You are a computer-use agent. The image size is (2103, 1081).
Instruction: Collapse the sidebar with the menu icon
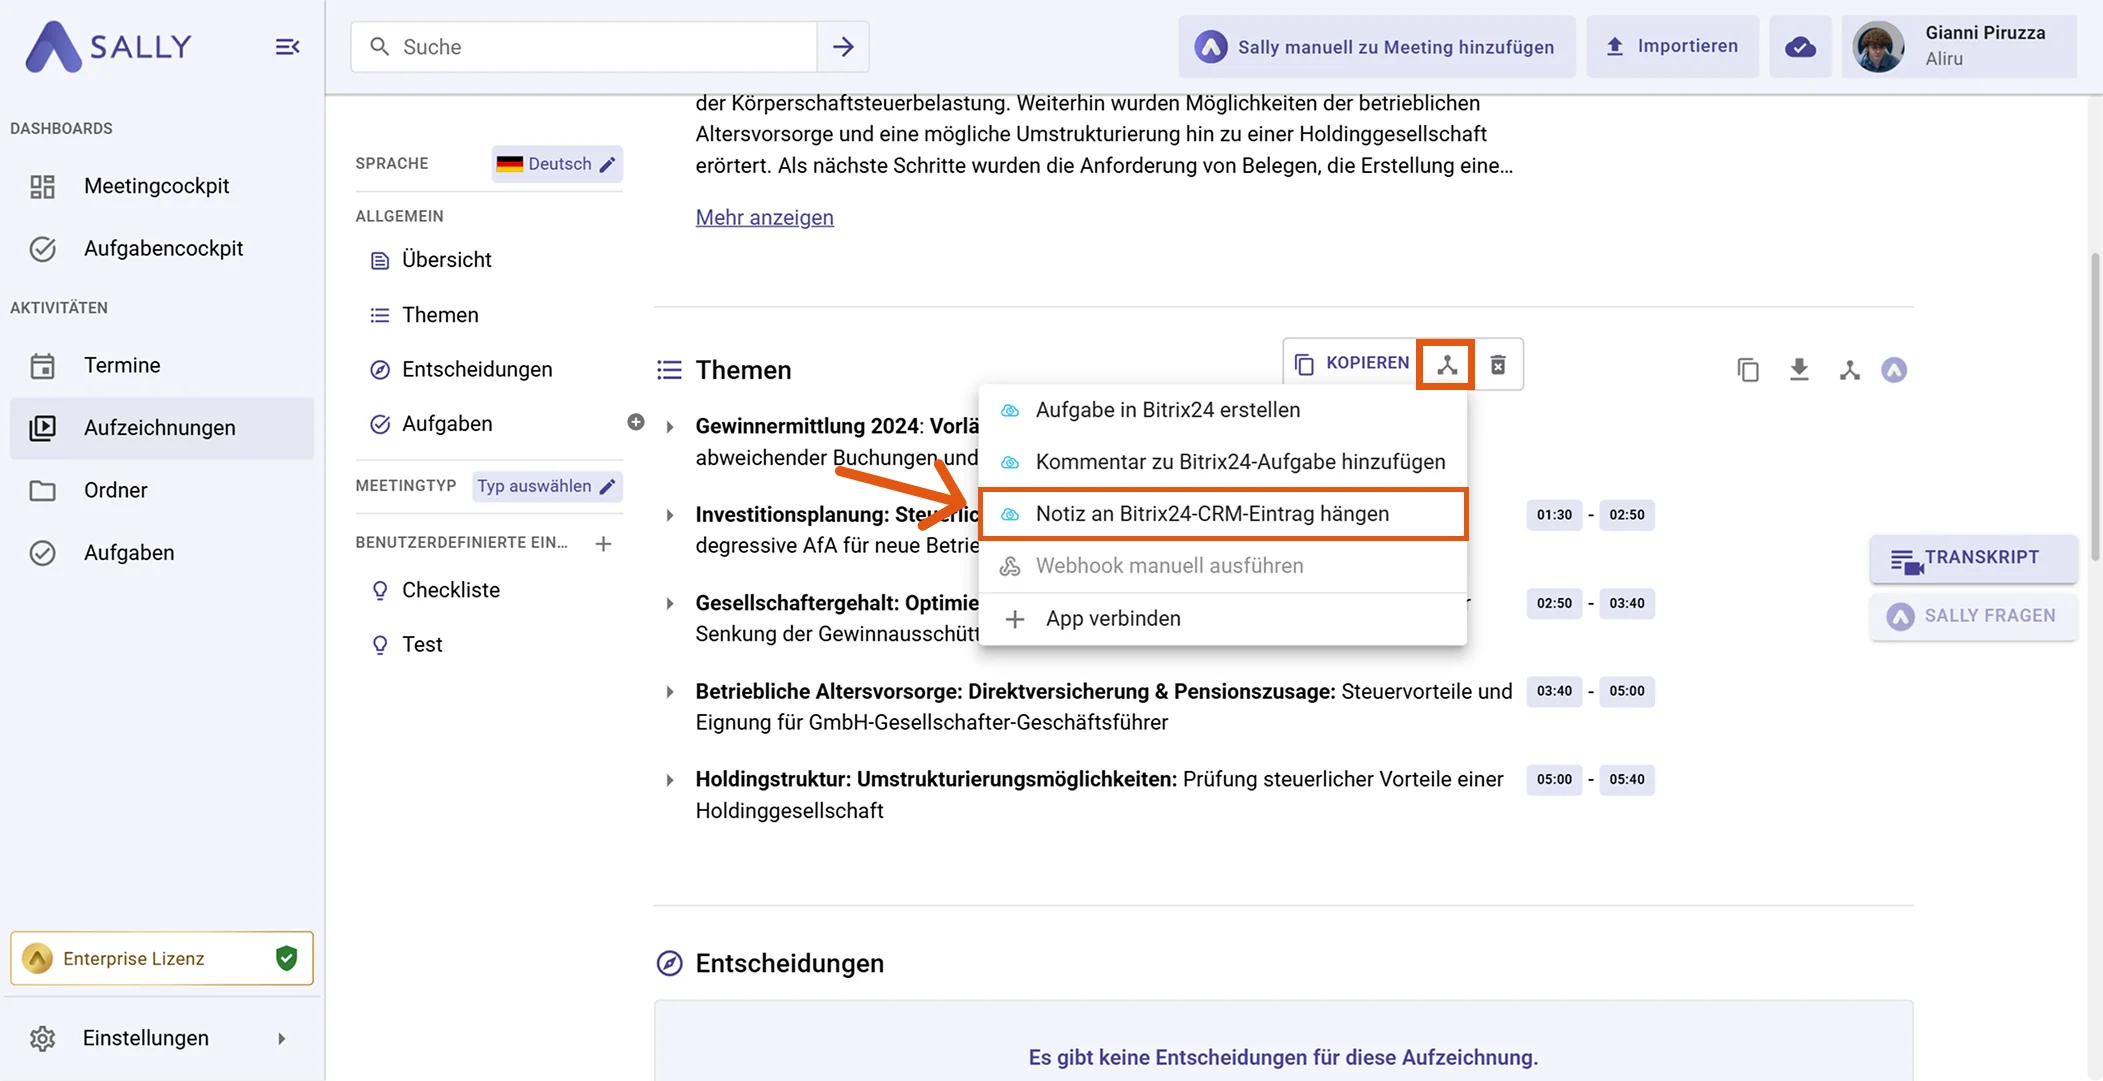(x=287, y=47)
